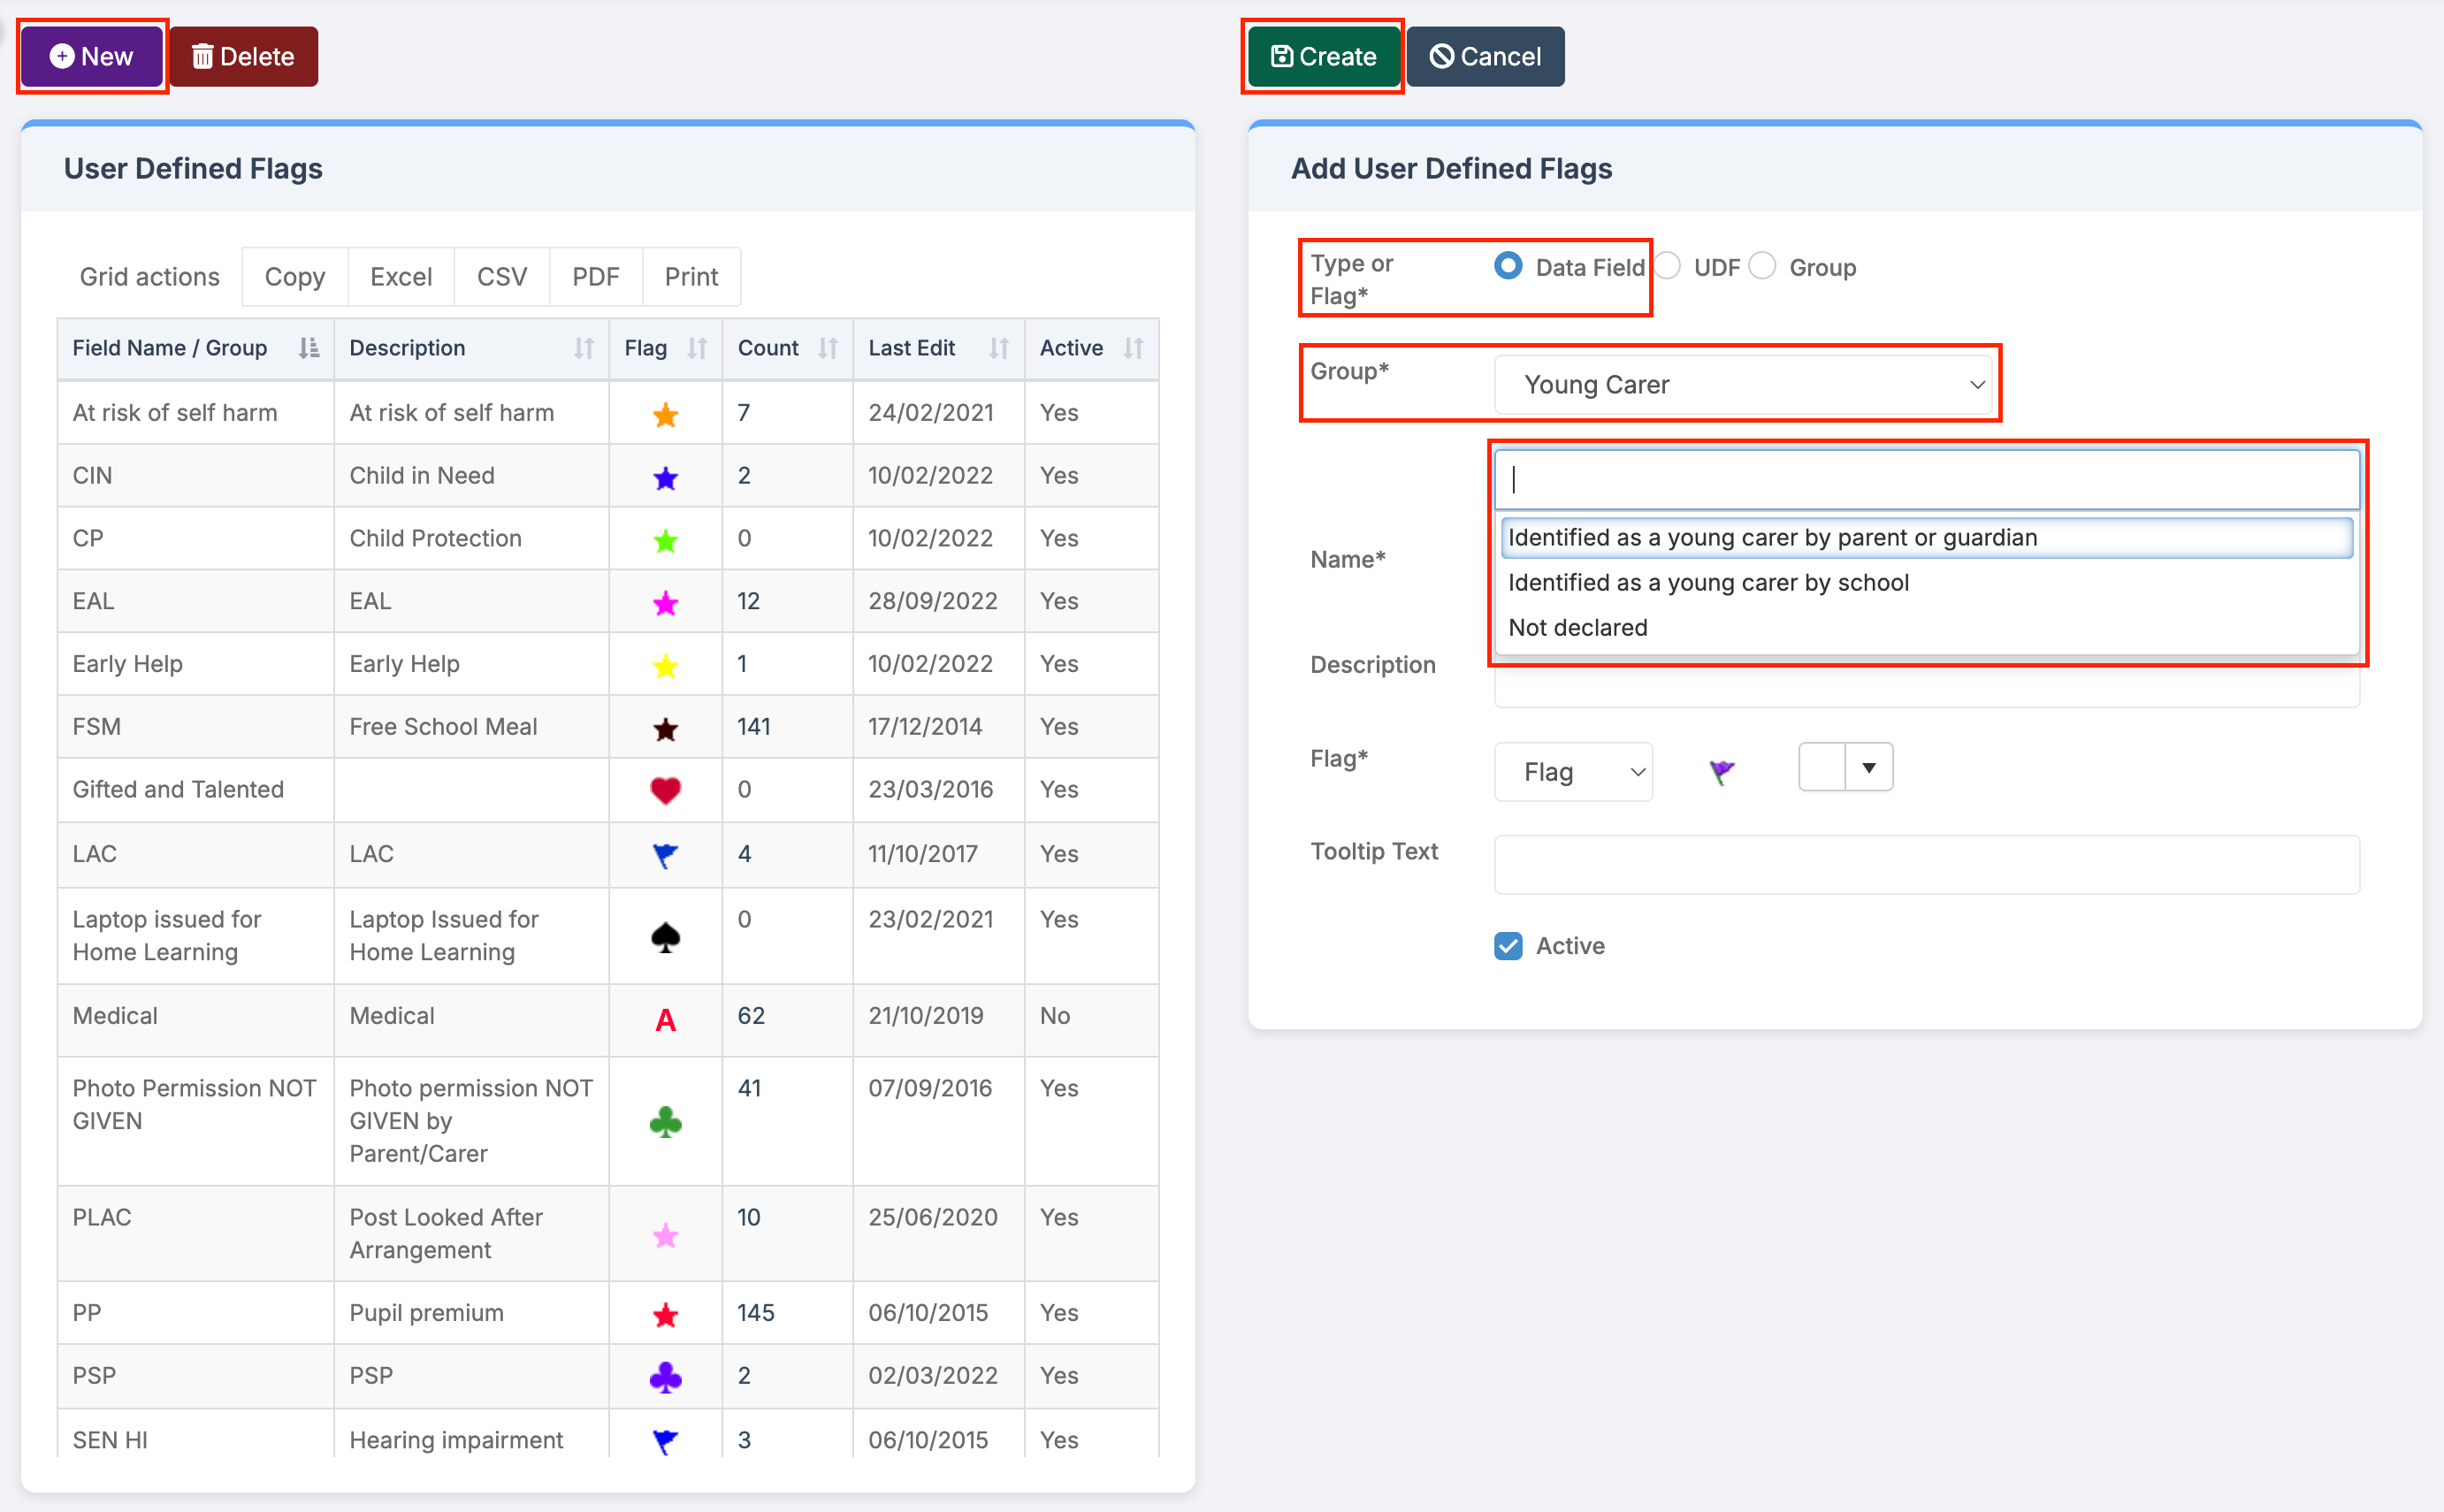2444x1512 pixels.
Task: Export the grid to Excel
Action: pos(401,277)
